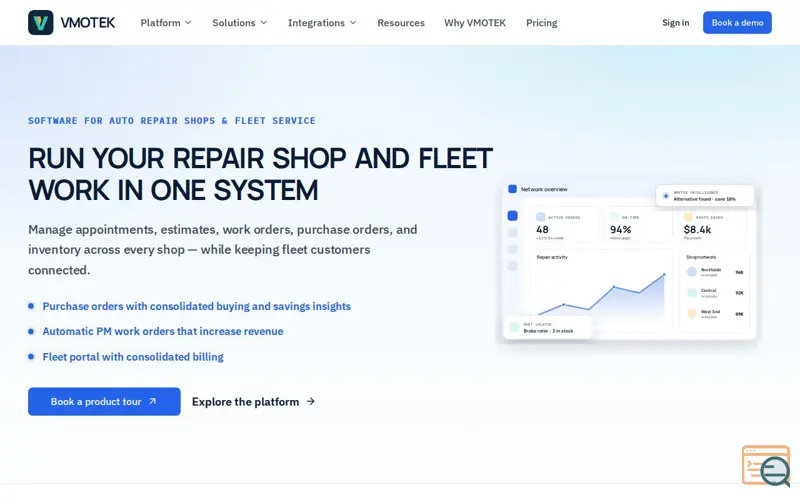This screenshot has width=800, height=500.
Task: Click the Parts Saved orange card icon
Action: [688, 217]
